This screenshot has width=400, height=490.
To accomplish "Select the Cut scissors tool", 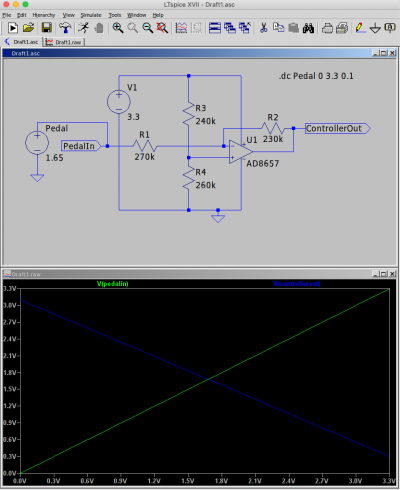I will tap(263, 28).
